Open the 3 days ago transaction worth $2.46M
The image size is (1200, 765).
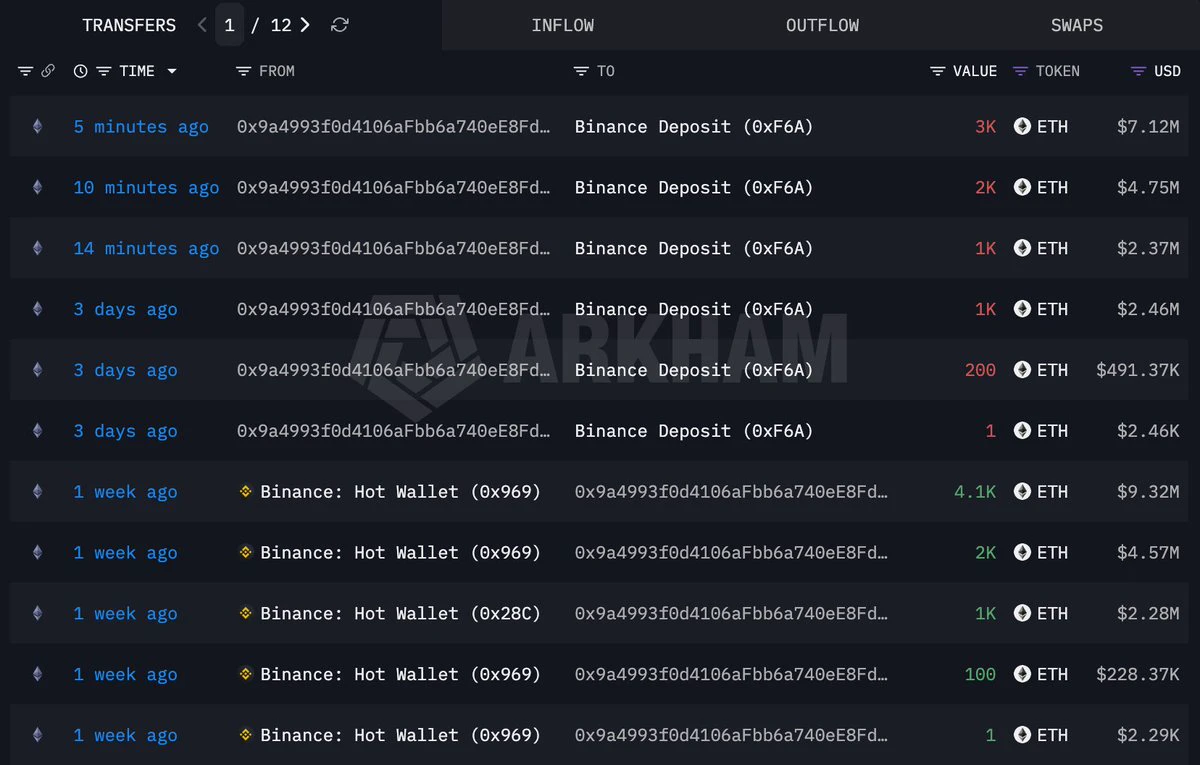(125, 309)
